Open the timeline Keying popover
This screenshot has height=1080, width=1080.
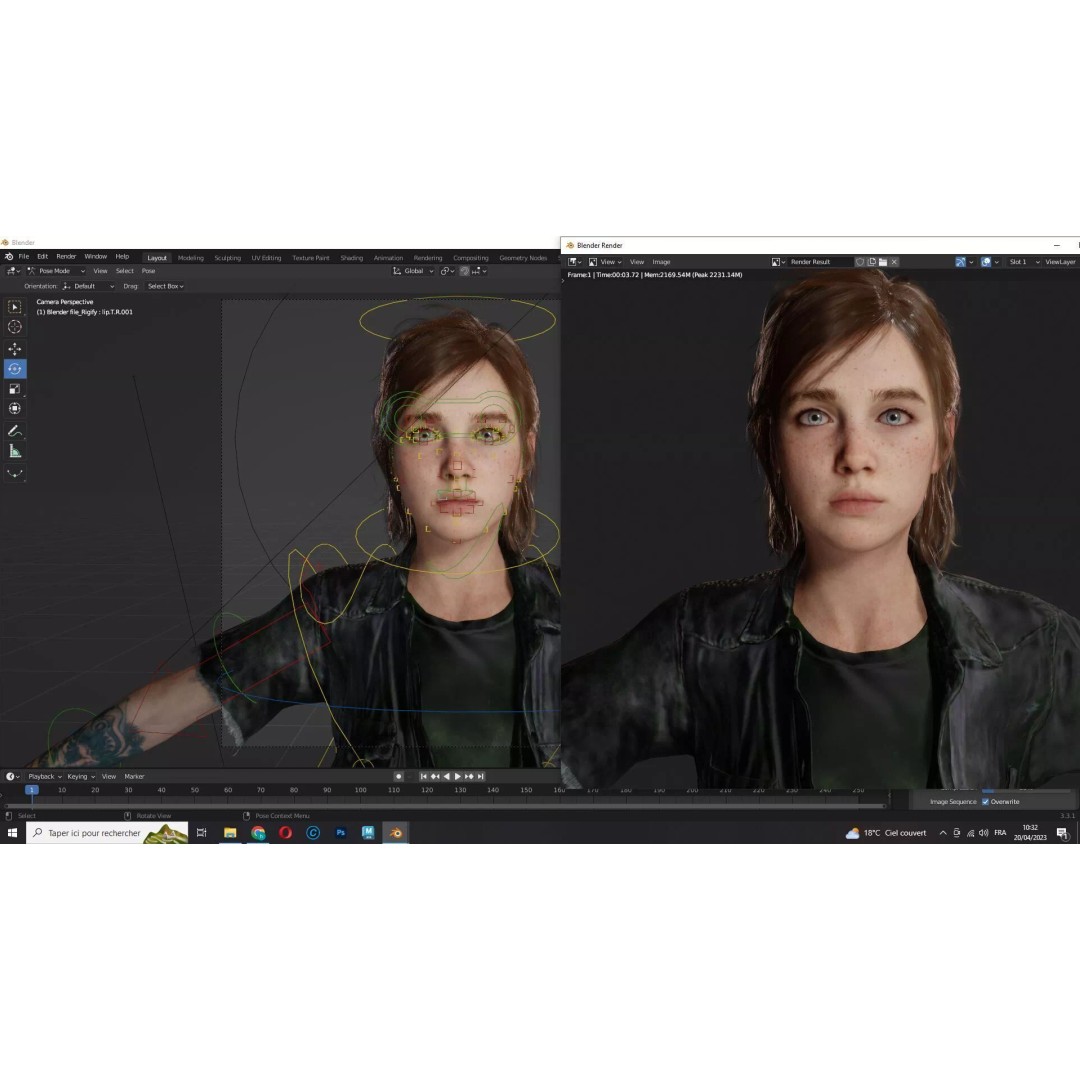[x=81, y=776]
